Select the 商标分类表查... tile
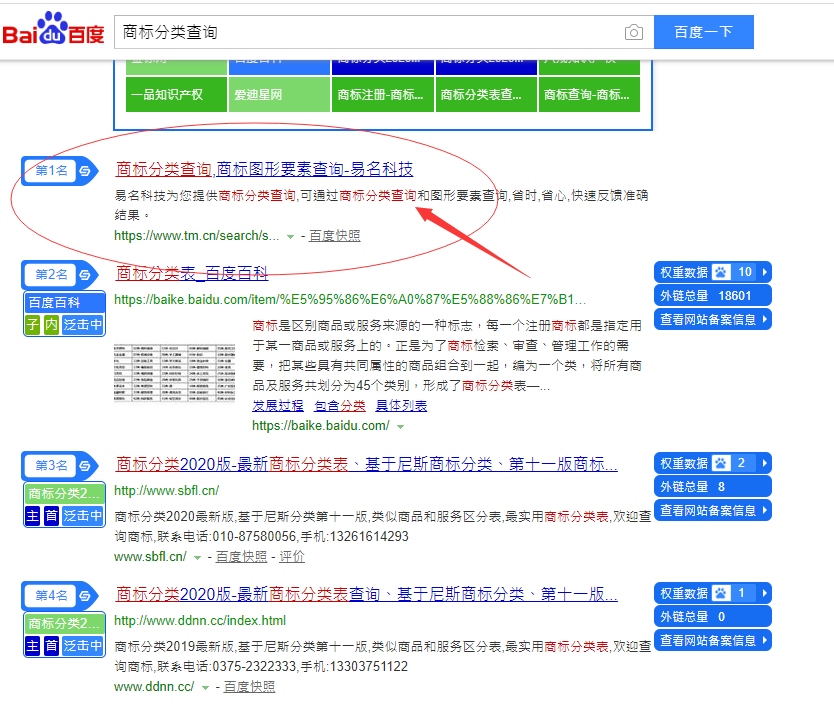 486,95
